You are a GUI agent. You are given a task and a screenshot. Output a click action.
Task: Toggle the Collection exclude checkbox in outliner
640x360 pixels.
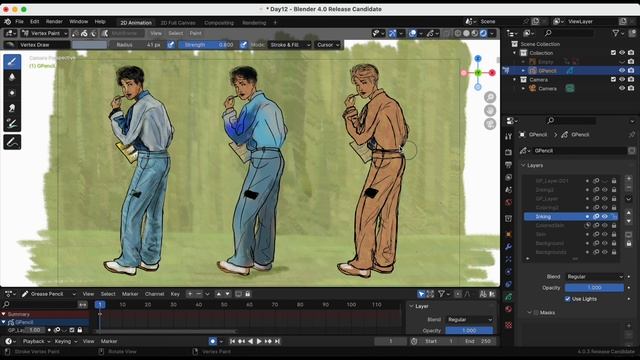pyautogui.click(x=613, y=53)
